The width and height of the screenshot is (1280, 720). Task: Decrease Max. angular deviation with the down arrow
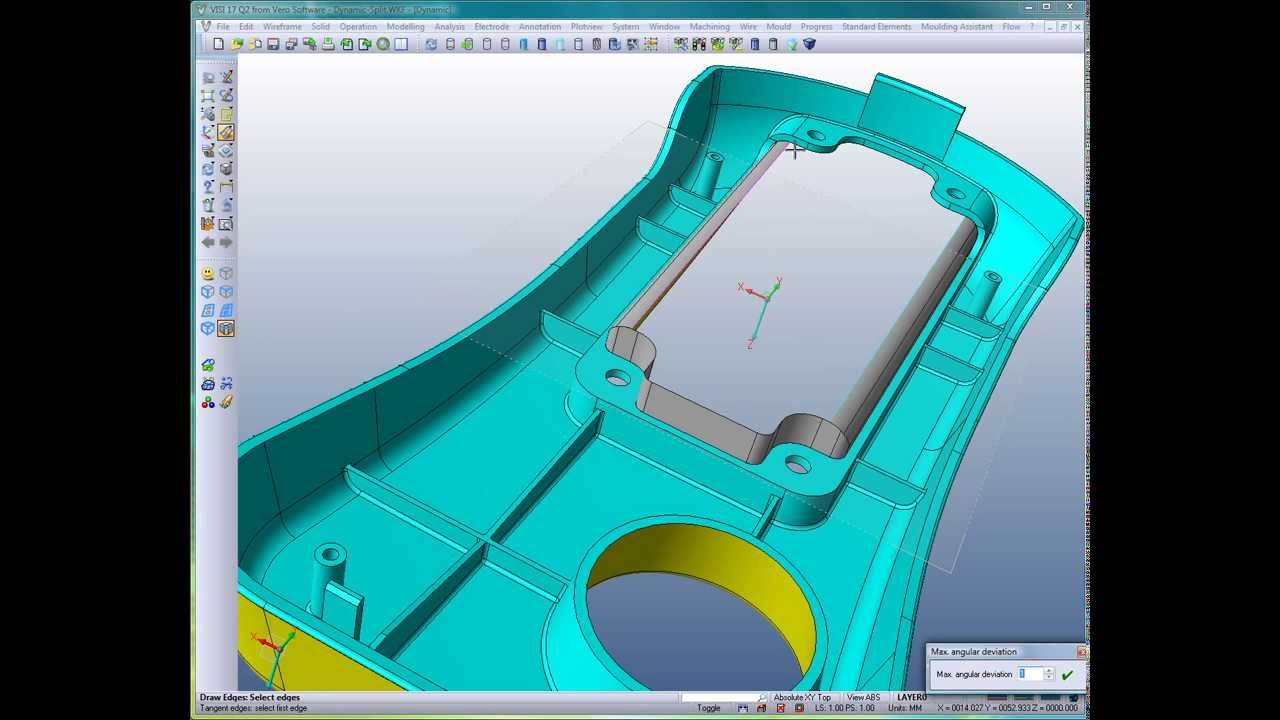coord(1048,678)
